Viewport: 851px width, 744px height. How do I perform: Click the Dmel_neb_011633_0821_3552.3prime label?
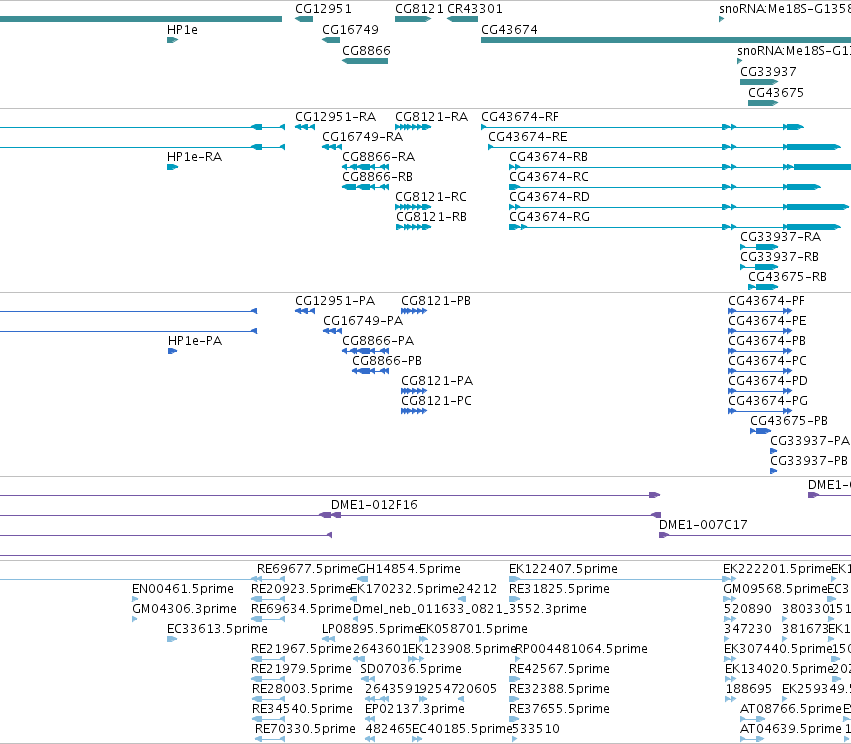click(x=469, y=609)
